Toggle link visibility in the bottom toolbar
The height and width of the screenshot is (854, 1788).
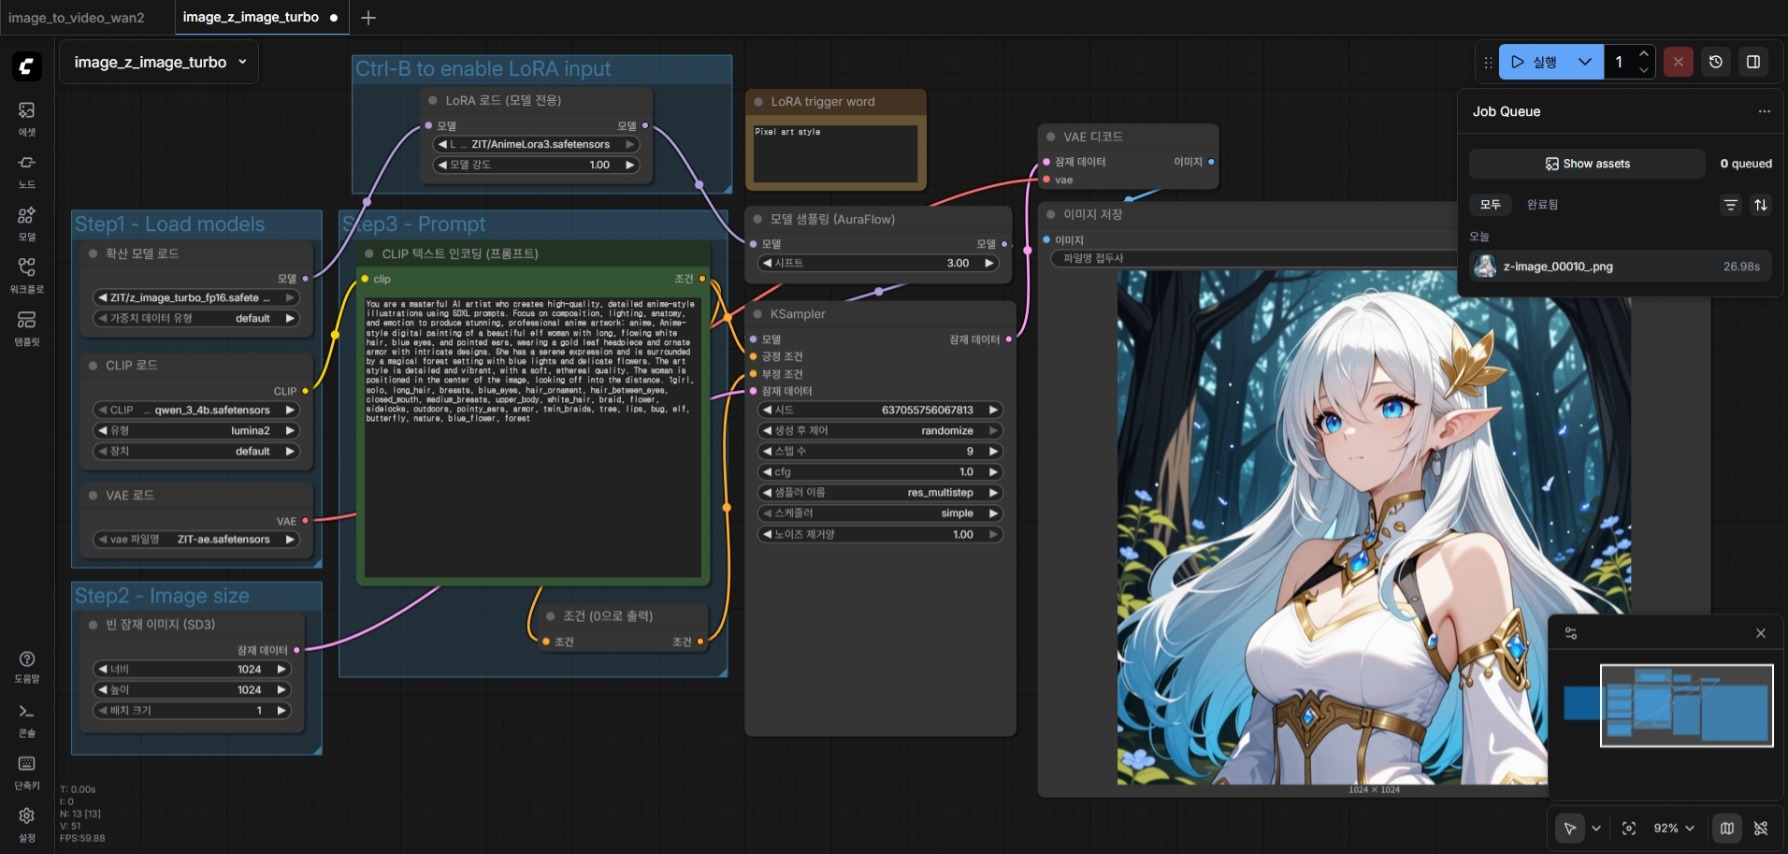pos(1761,828)
